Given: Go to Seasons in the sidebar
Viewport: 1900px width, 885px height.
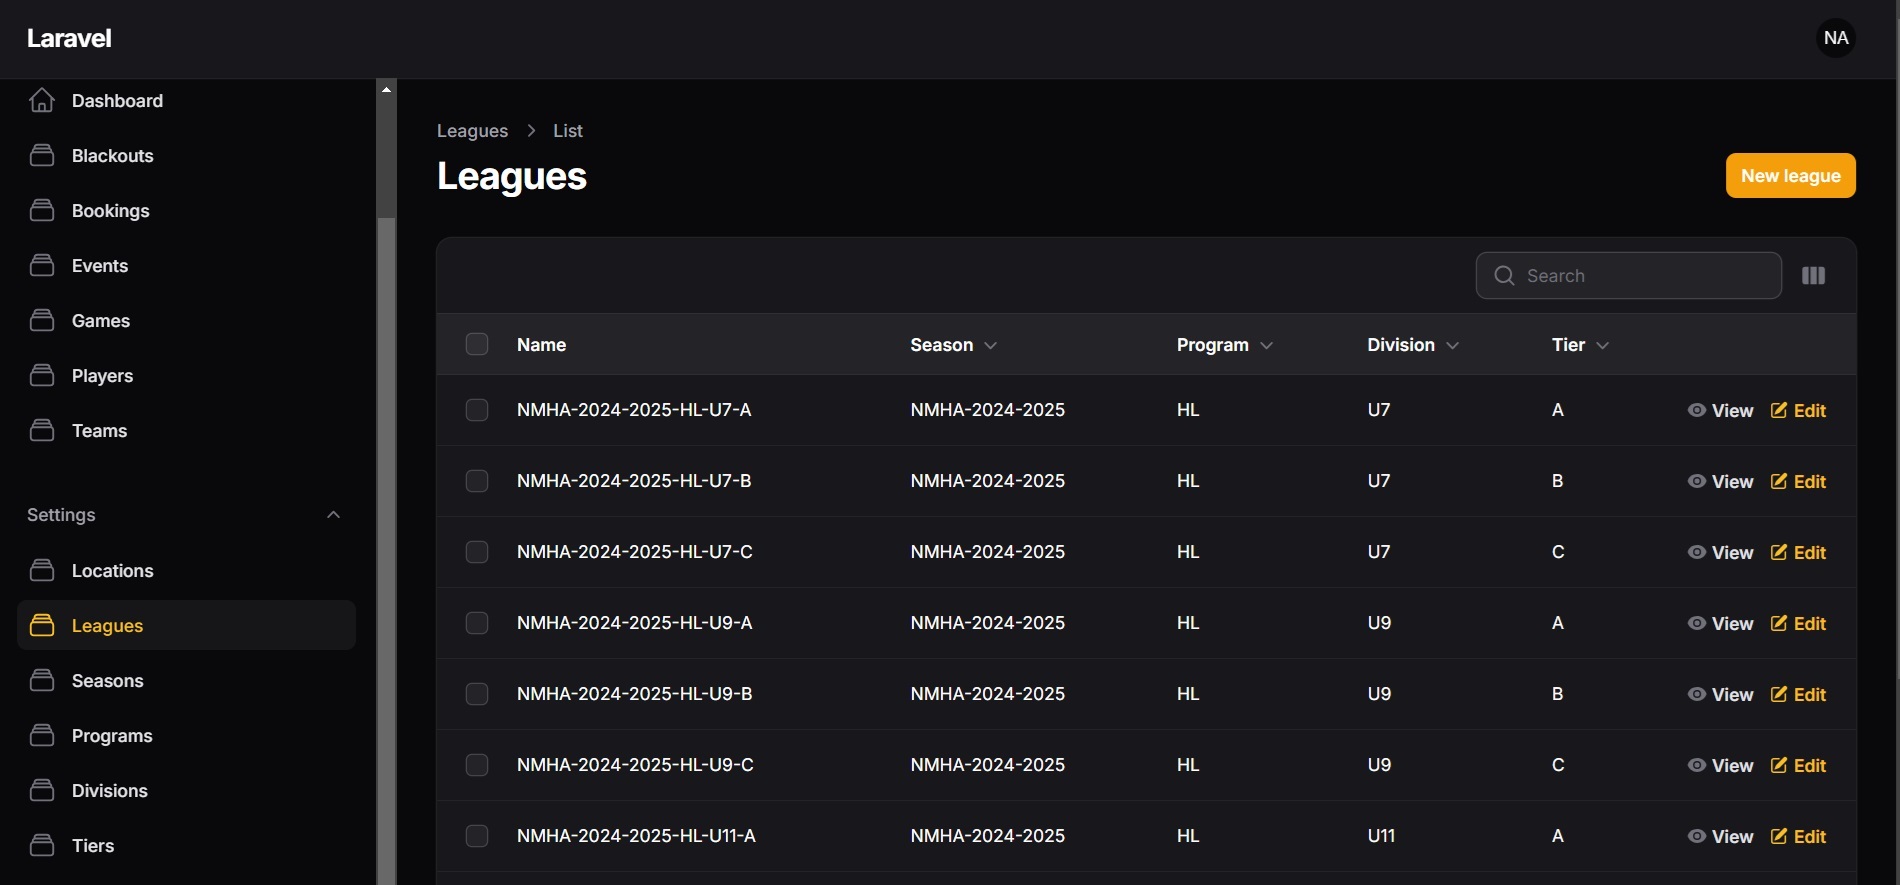Looking at the screenshot, I should (x=107, y=681).
